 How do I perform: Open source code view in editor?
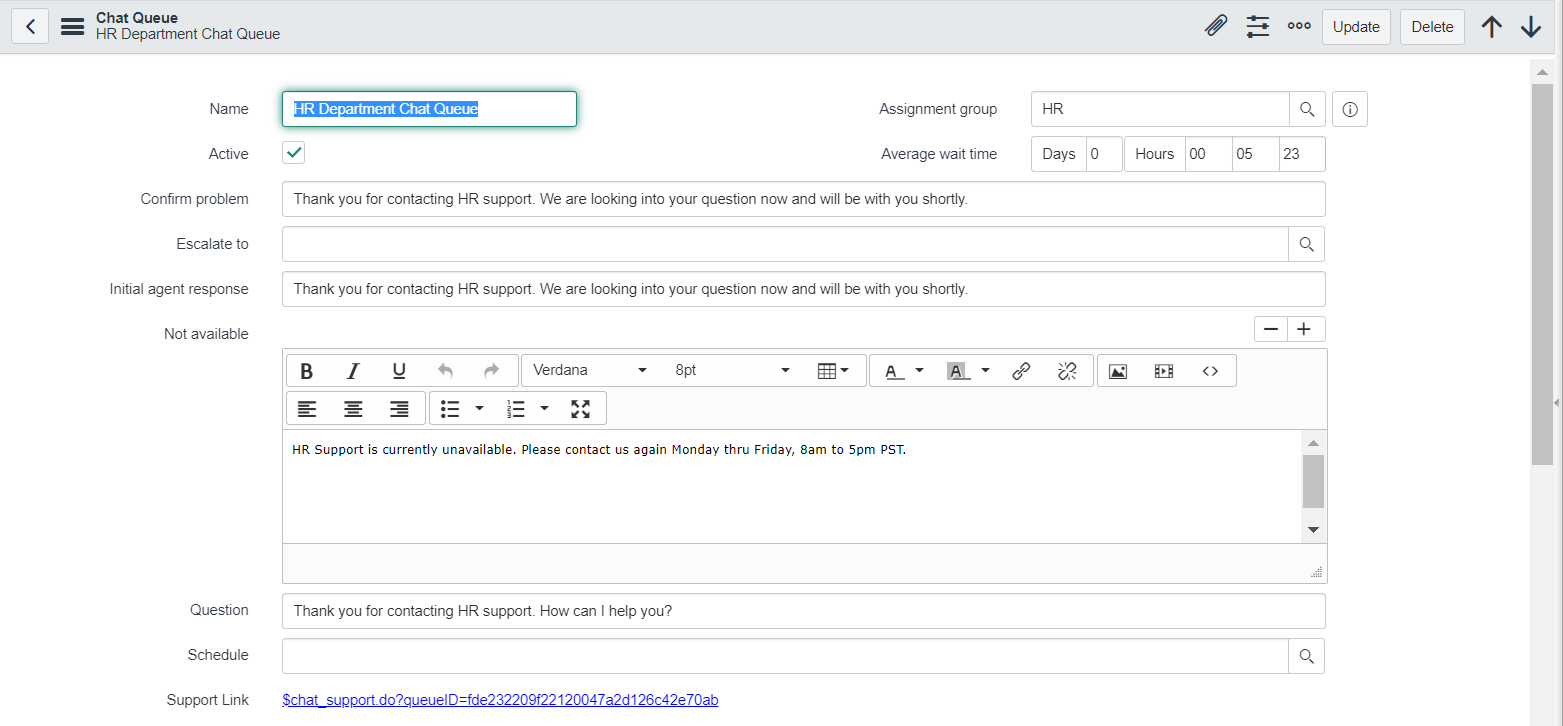coord(1210,371)
